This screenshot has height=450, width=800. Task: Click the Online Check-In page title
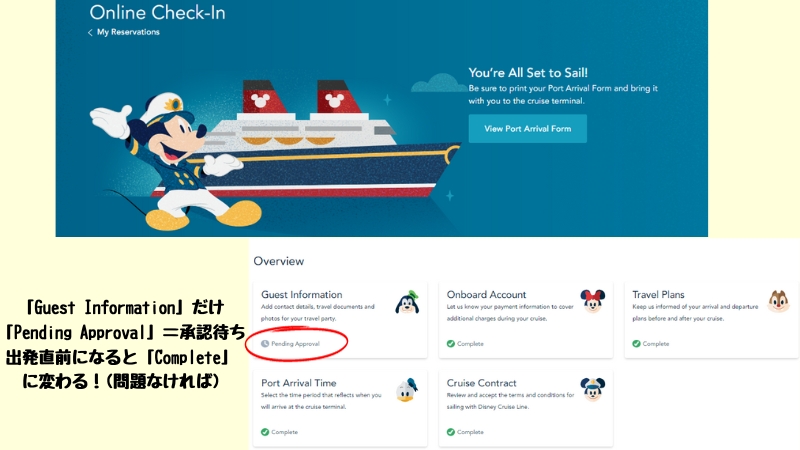[x=157, y=13]
